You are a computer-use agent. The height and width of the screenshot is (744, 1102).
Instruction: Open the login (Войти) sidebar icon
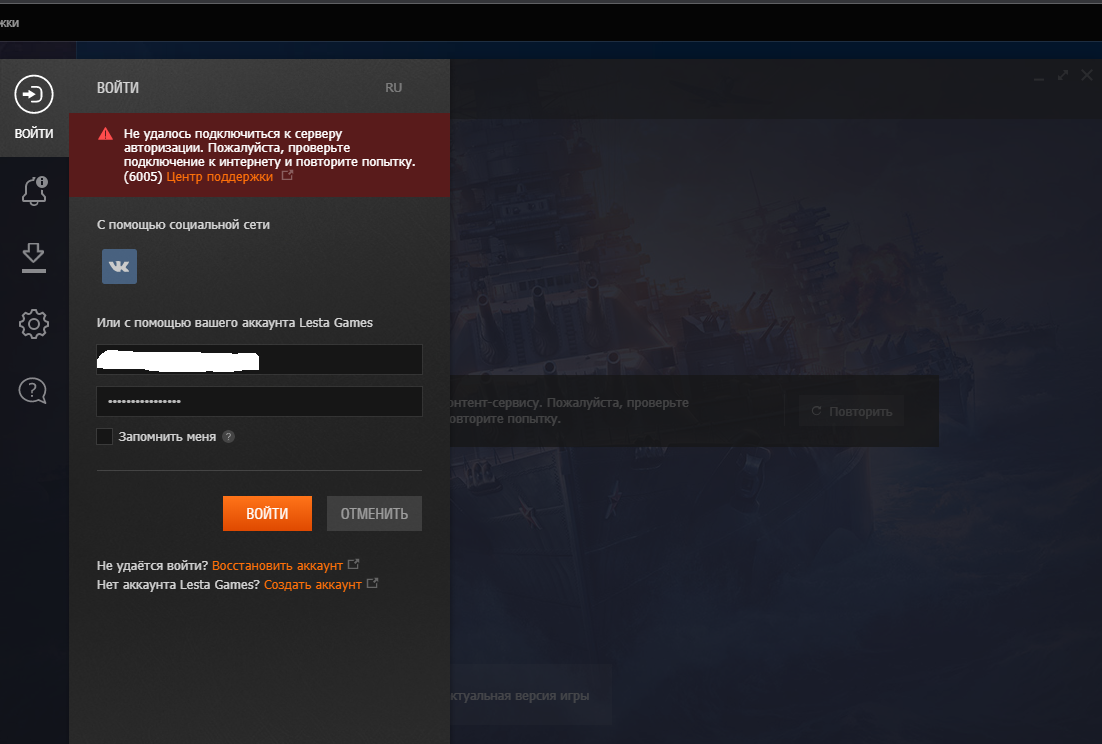pos(34,94)
